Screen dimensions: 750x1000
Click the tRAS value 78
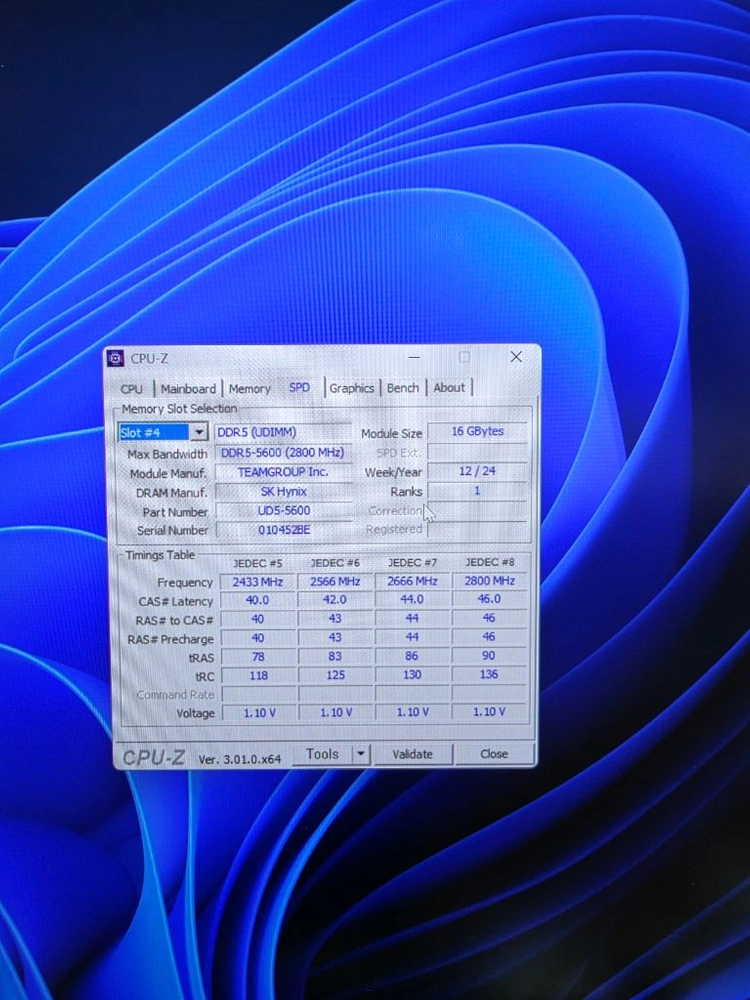pos(258,656)
